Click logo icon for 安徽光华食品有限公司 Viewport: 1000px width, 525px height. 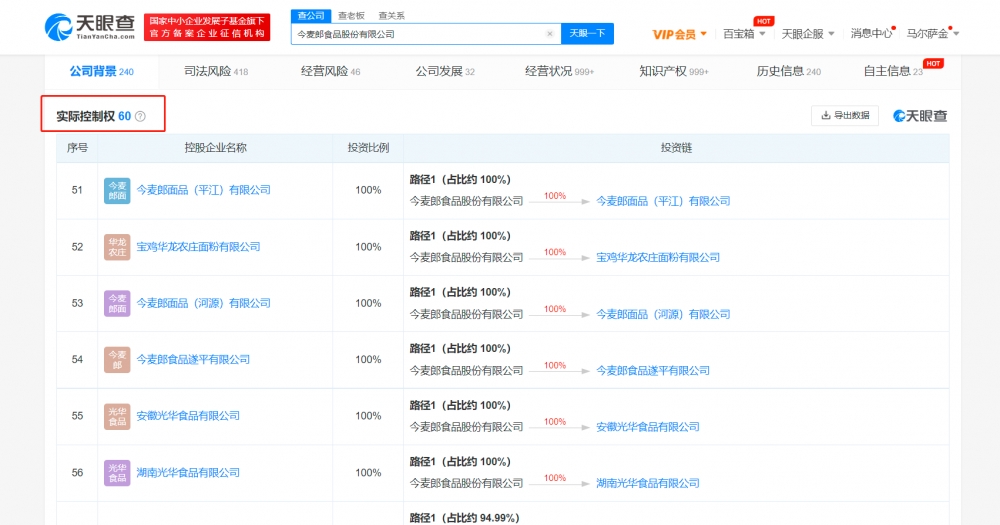(x=117, y=416)
